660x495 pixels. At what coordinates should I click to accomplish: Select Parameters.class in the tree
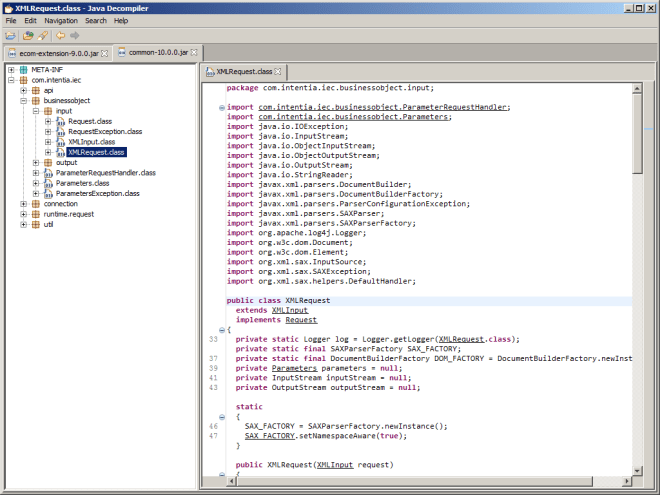click(x=83, y=183)
